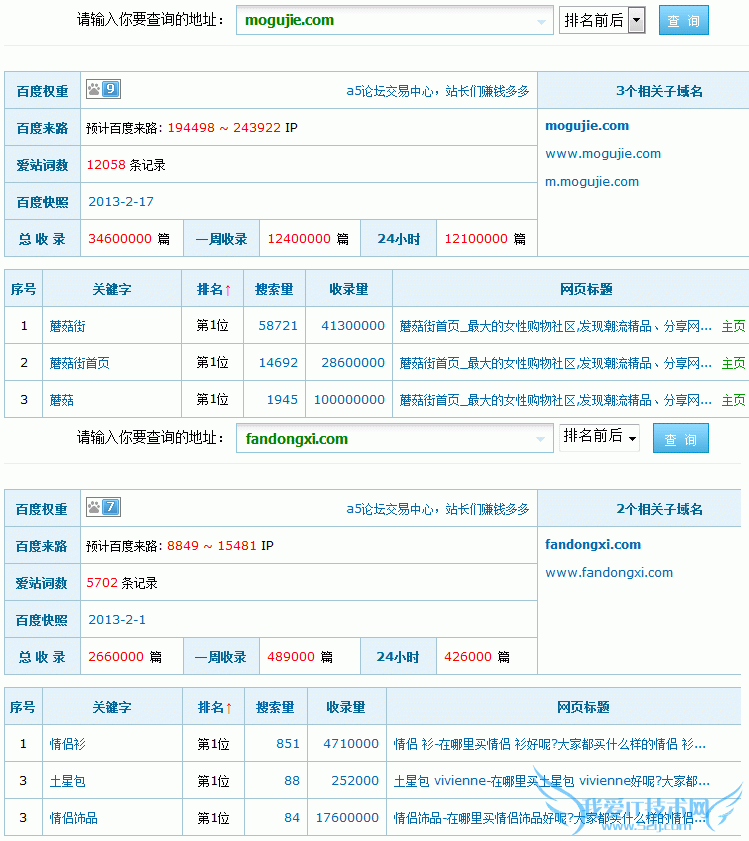Click index count 17600000

coord(347,818)
